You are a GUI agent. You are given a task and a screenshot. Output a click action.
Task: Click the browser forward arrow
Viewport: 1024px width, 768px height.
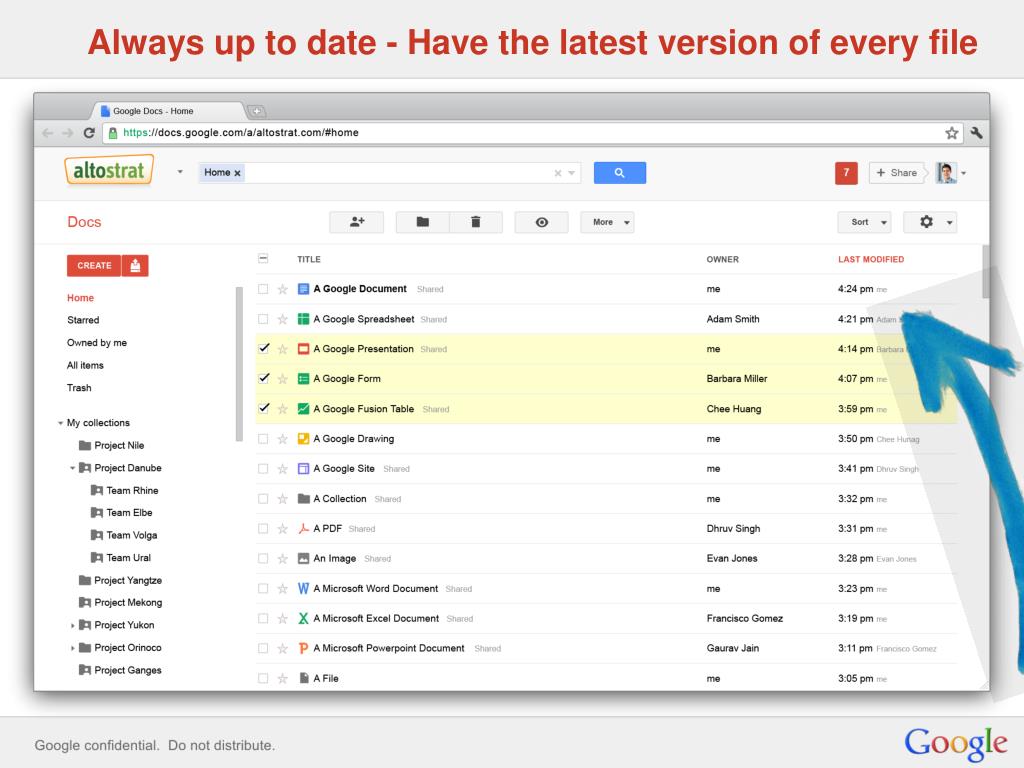pyautogui.click(x=68, y=133)
